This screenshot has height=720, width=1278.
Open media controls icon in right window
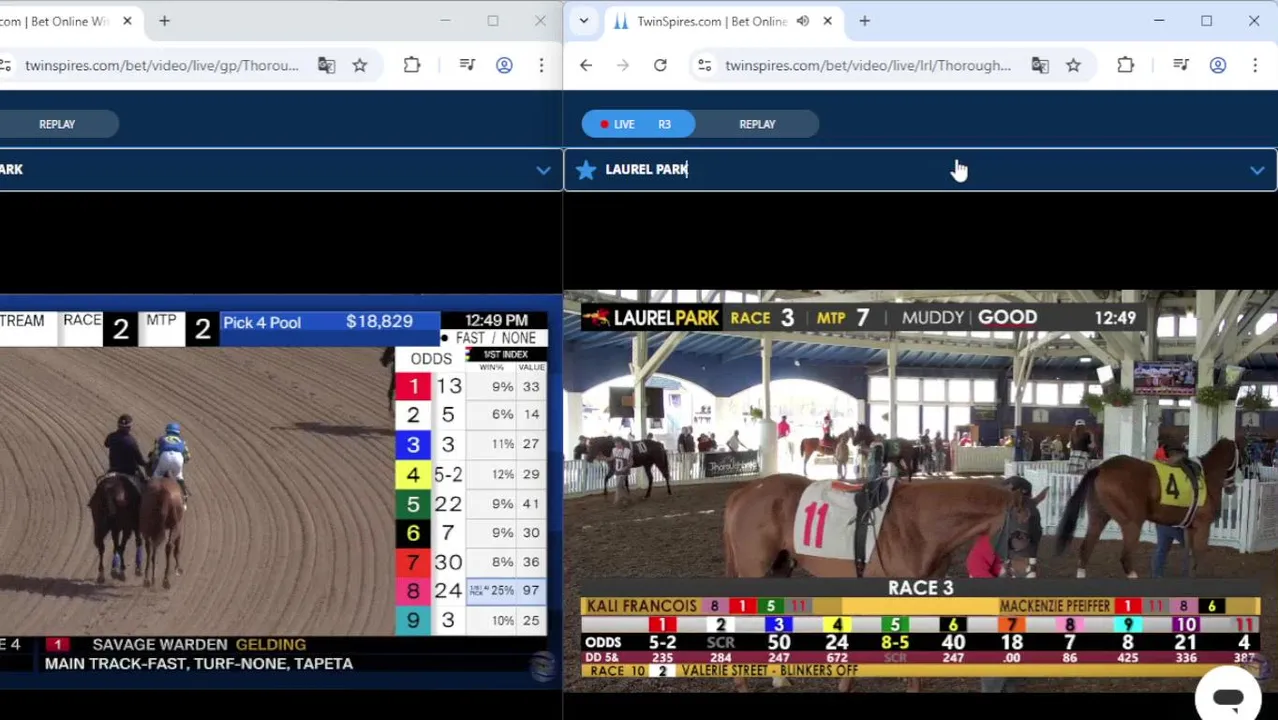[1181, 65]
